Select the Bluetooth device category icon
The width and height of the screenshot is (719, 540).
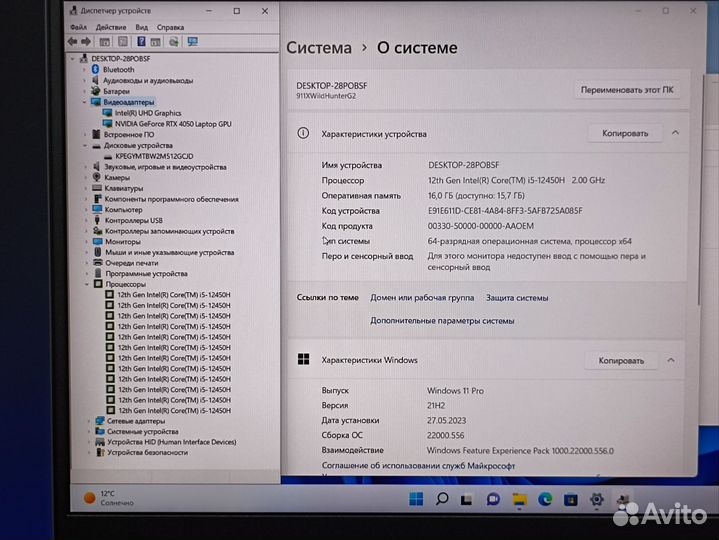pos(95,69)
